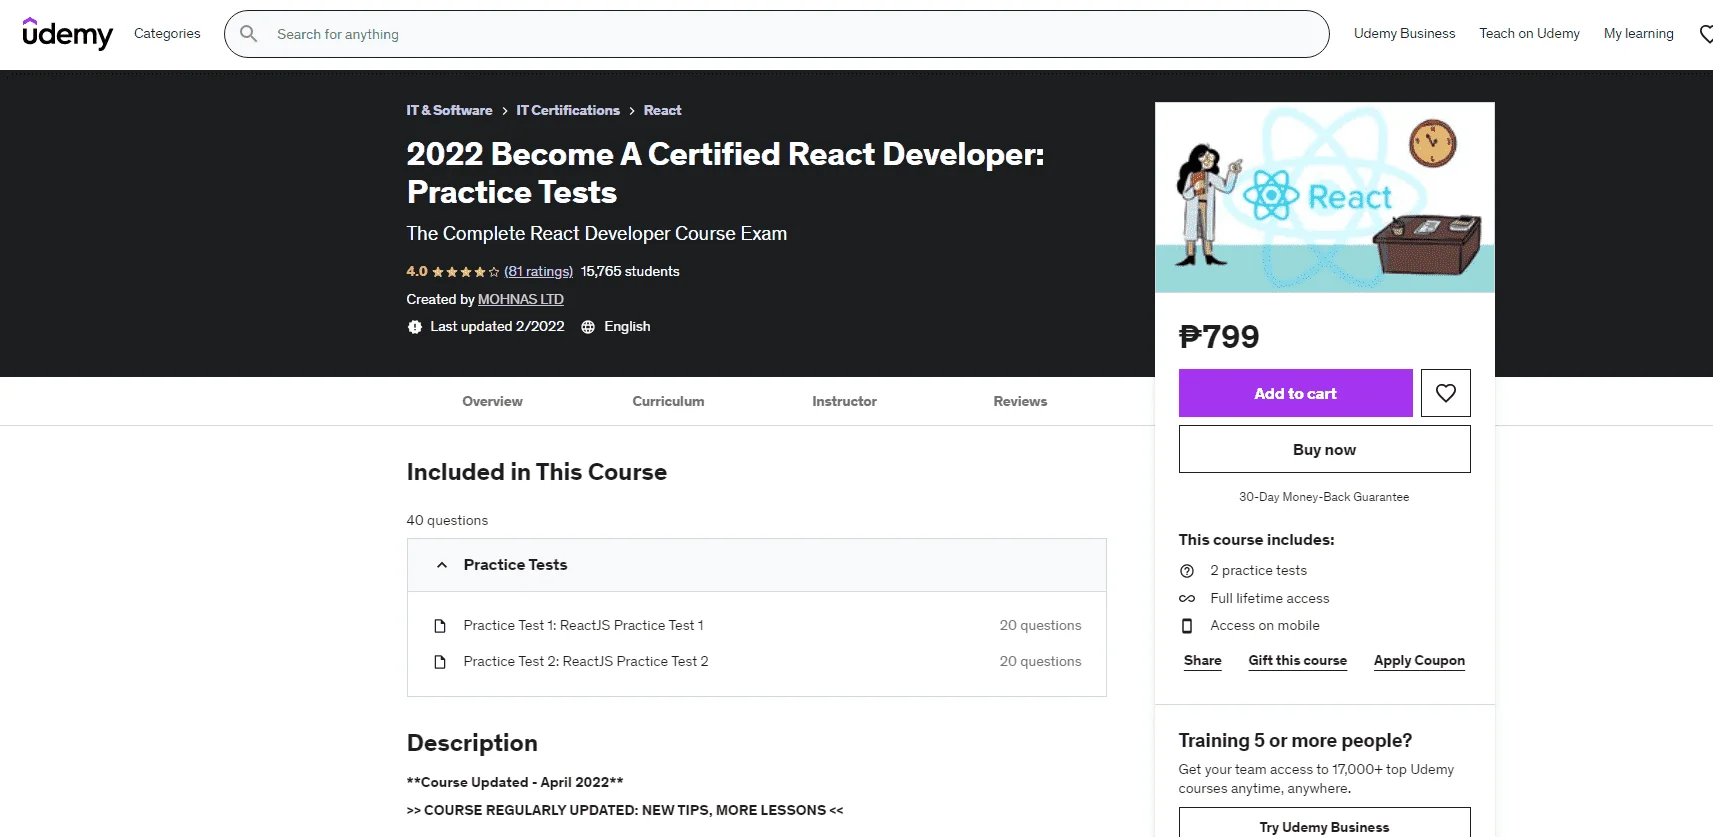Click the 15,765 students text
Image resolution: width=1713 pixels, height=837 pixels.
(x=630, y=272)
